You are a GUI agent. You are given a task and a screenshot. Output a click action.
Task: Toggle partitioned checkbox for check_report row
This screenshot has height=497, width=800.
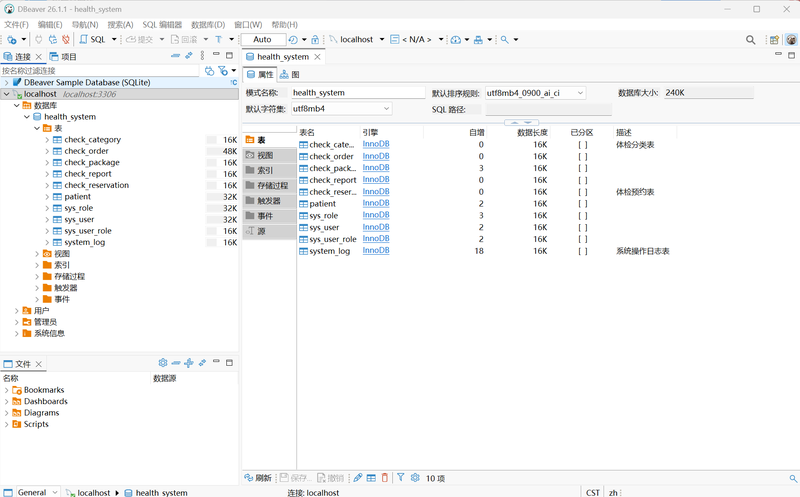tap(583, 180)
